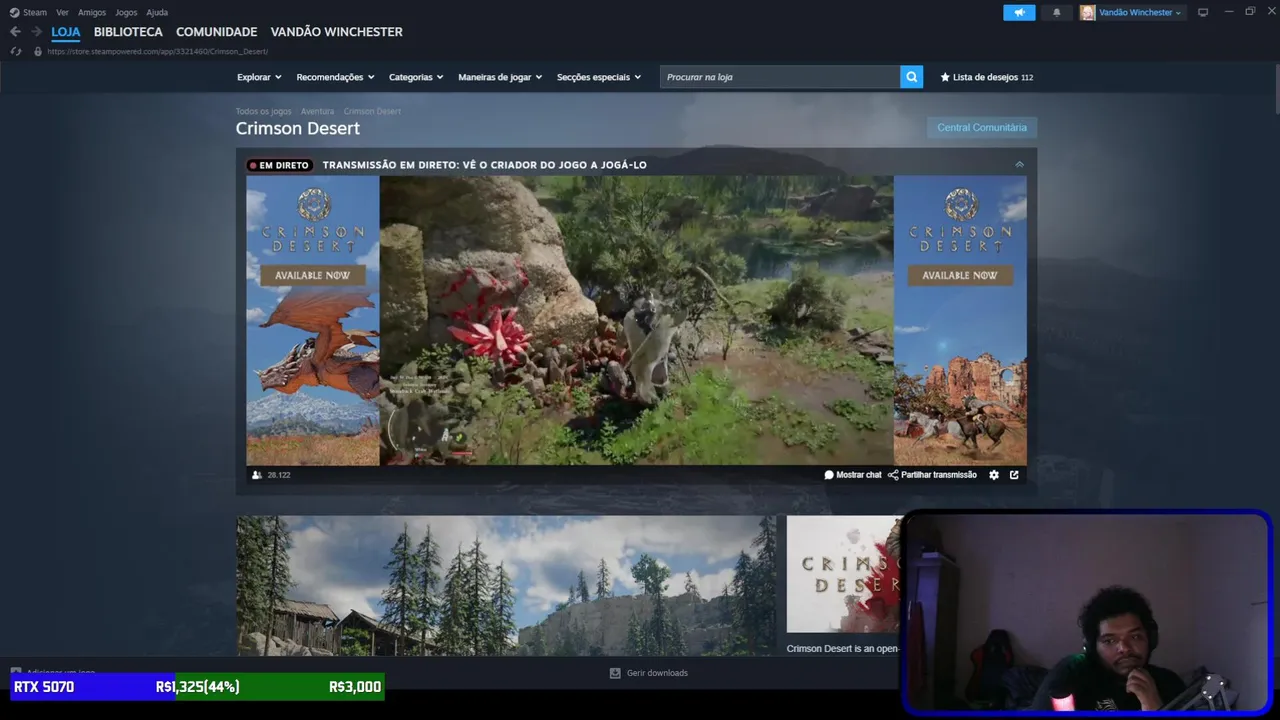The image size is (1280, 720).
Task: Switch to the COMUNIDADE tab
Action: click(216, 32)
